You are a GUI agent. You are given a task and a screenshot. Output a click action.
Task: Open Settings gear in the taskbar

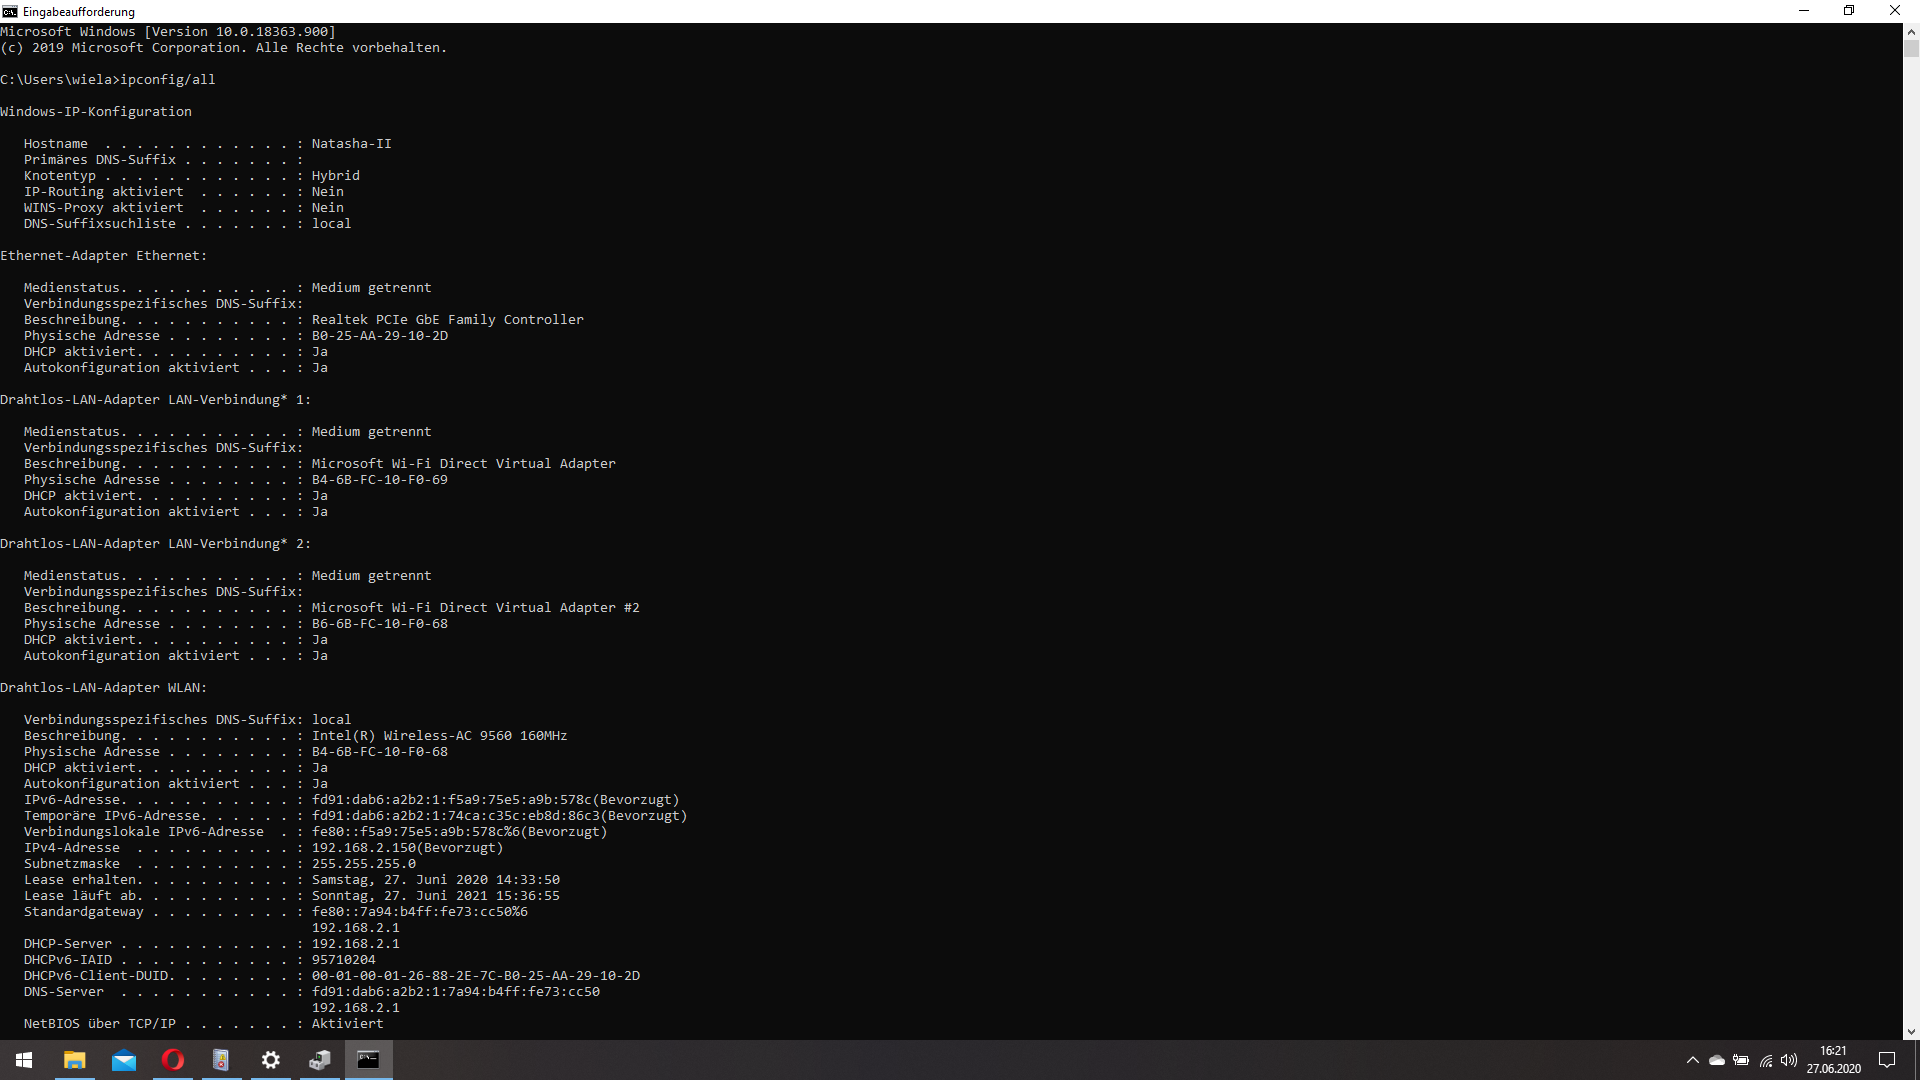271,1060
